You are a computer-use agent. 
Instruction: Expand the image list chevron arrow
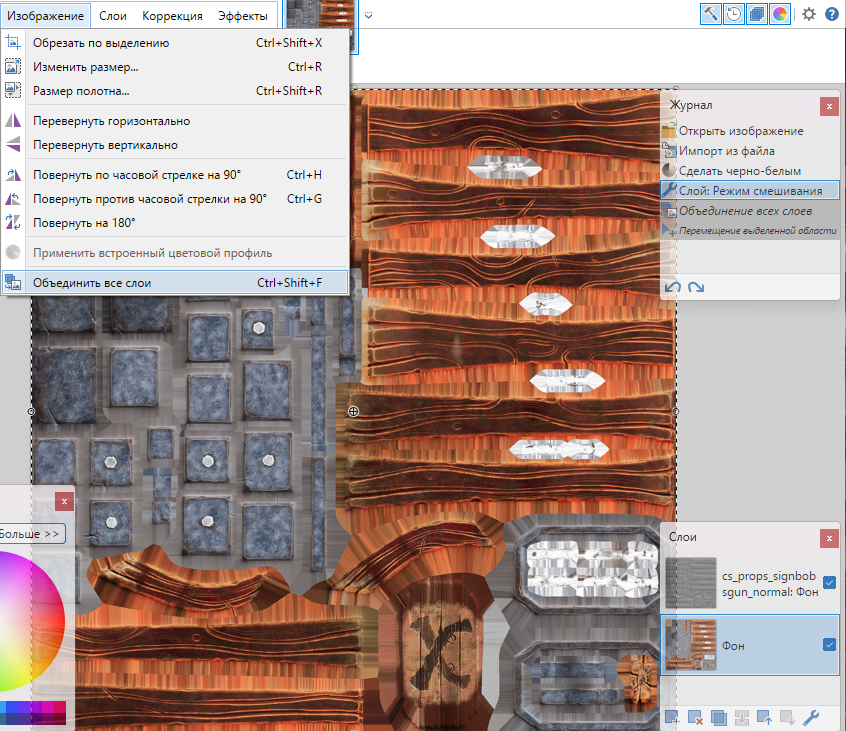click(x=368, y=15)
